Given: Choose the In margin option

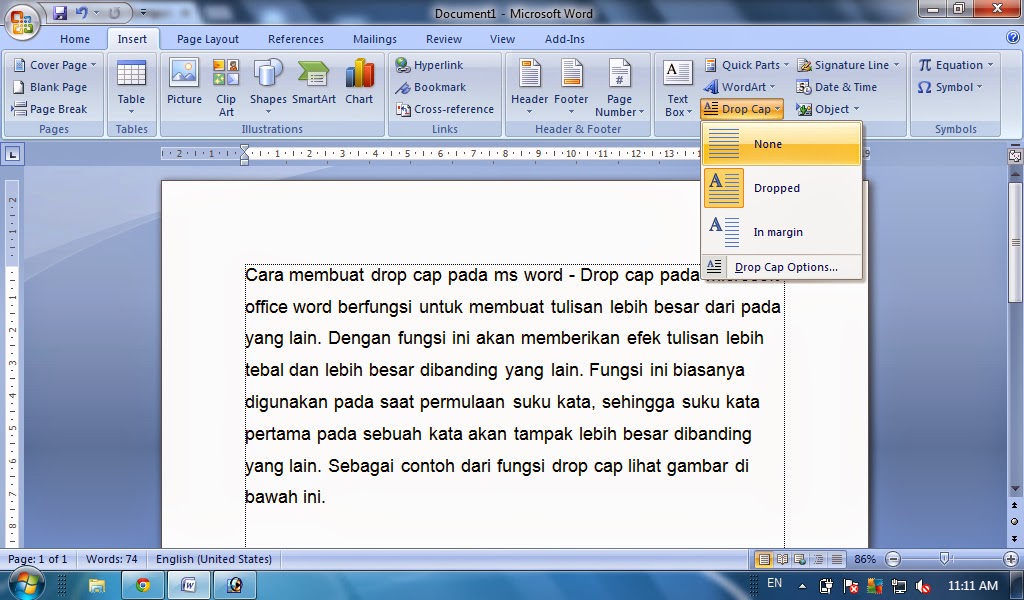Looking at the screenshot, I should point(778,231).
